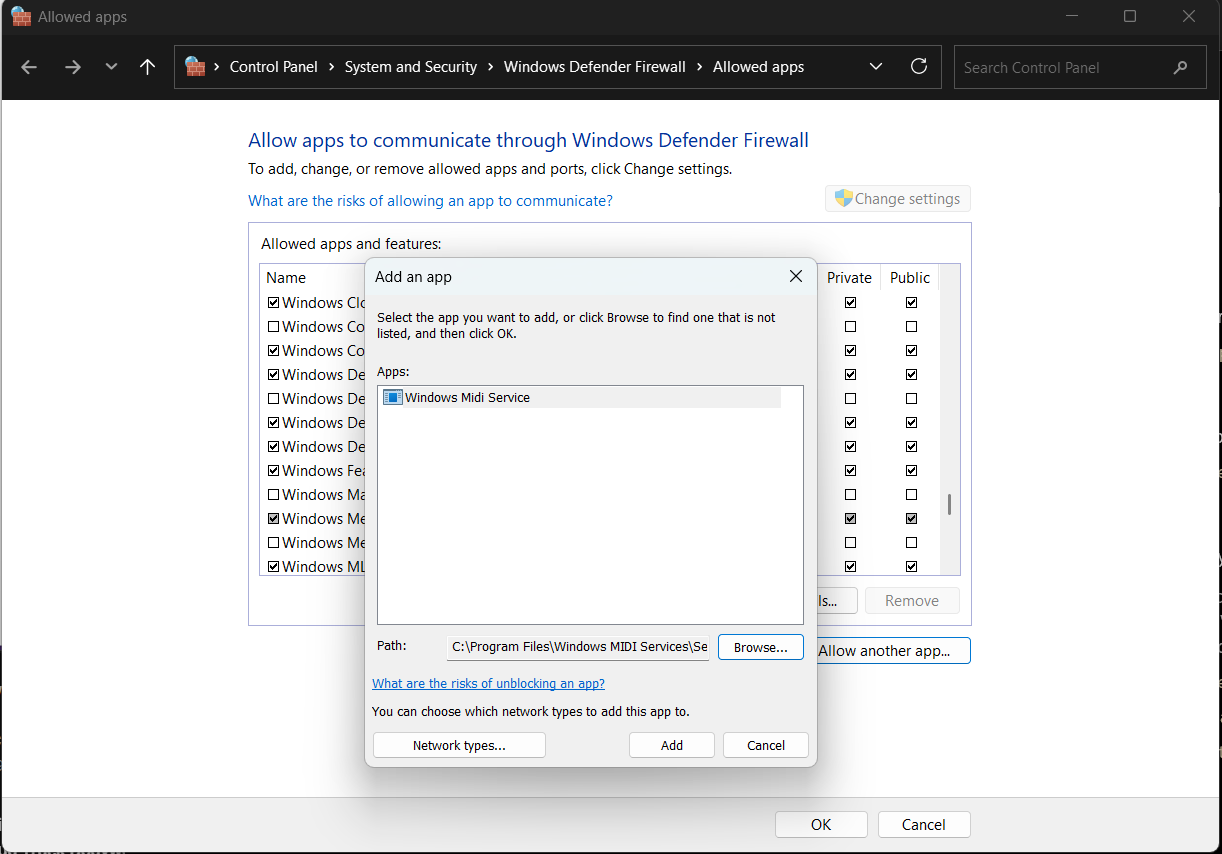Viewport: 1222px width, 854px height.
Task: Toggle the Windows Fea row name checkbox
Action: pos(273,470)
